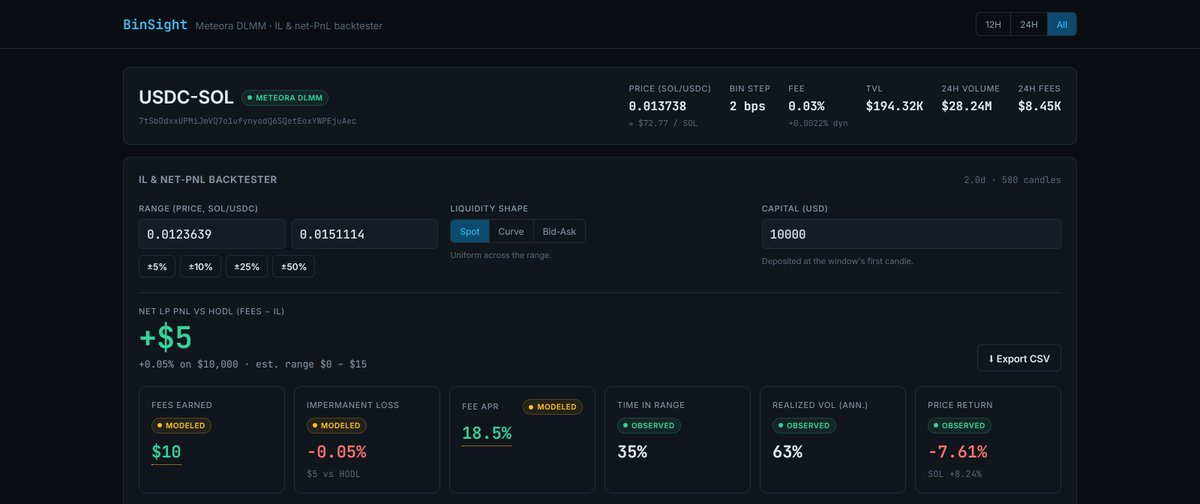Click the fee 0.03% value
The width and height of the screenshot is (1200, 504).
point(806,106)
